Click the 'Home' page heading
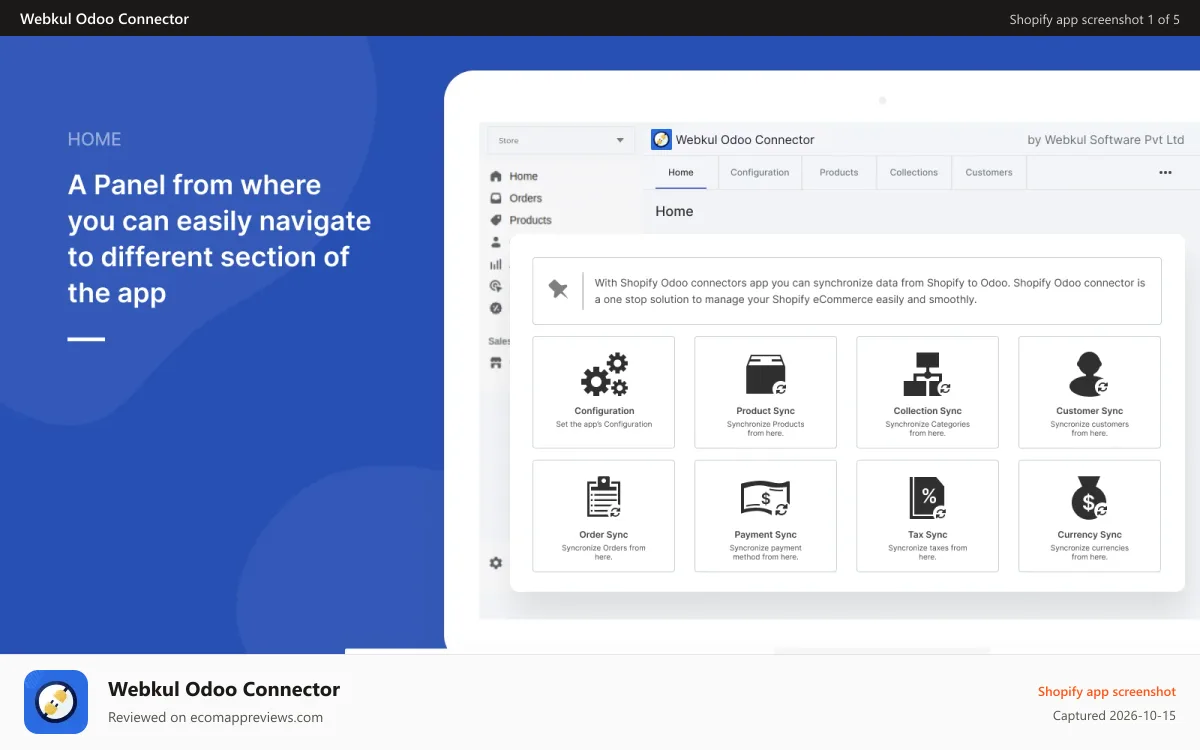The image size is (1200, 750). click(674, 211)
